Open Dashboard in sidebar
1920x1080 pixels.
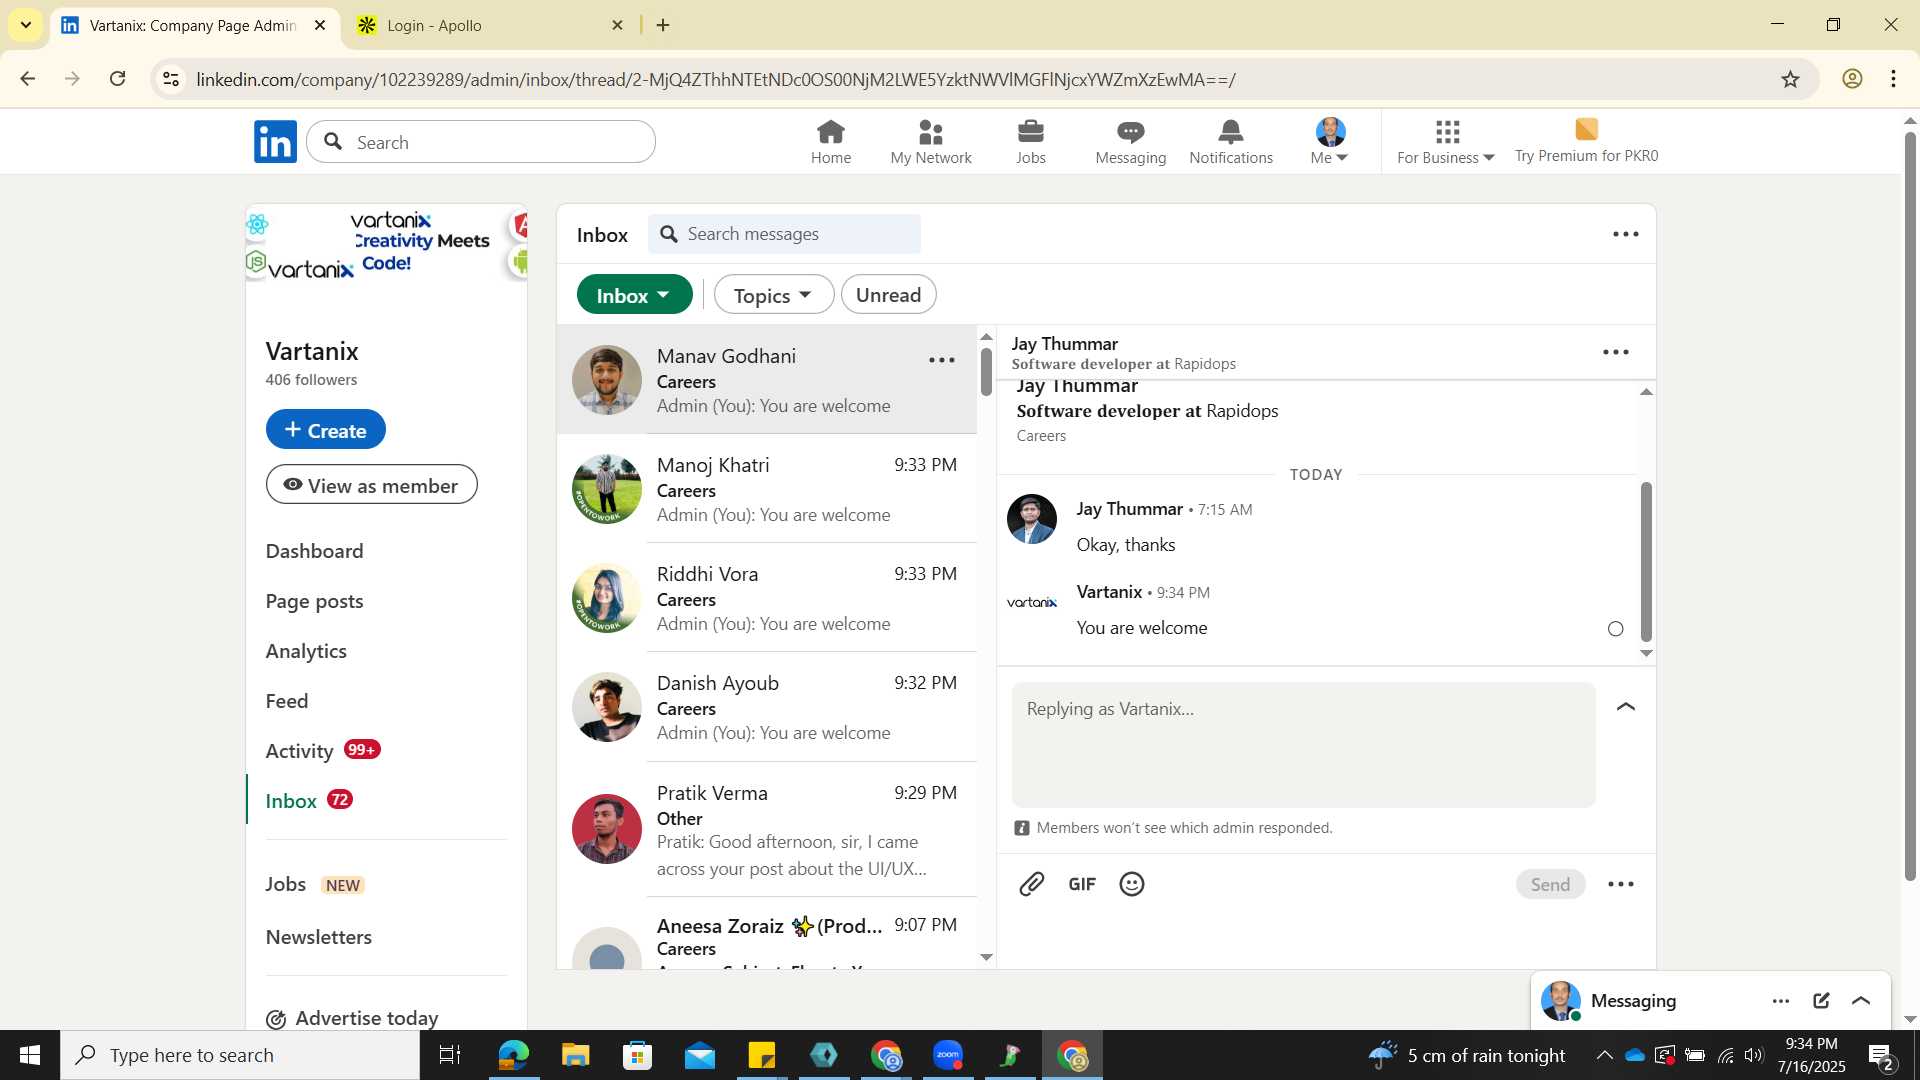314,551
